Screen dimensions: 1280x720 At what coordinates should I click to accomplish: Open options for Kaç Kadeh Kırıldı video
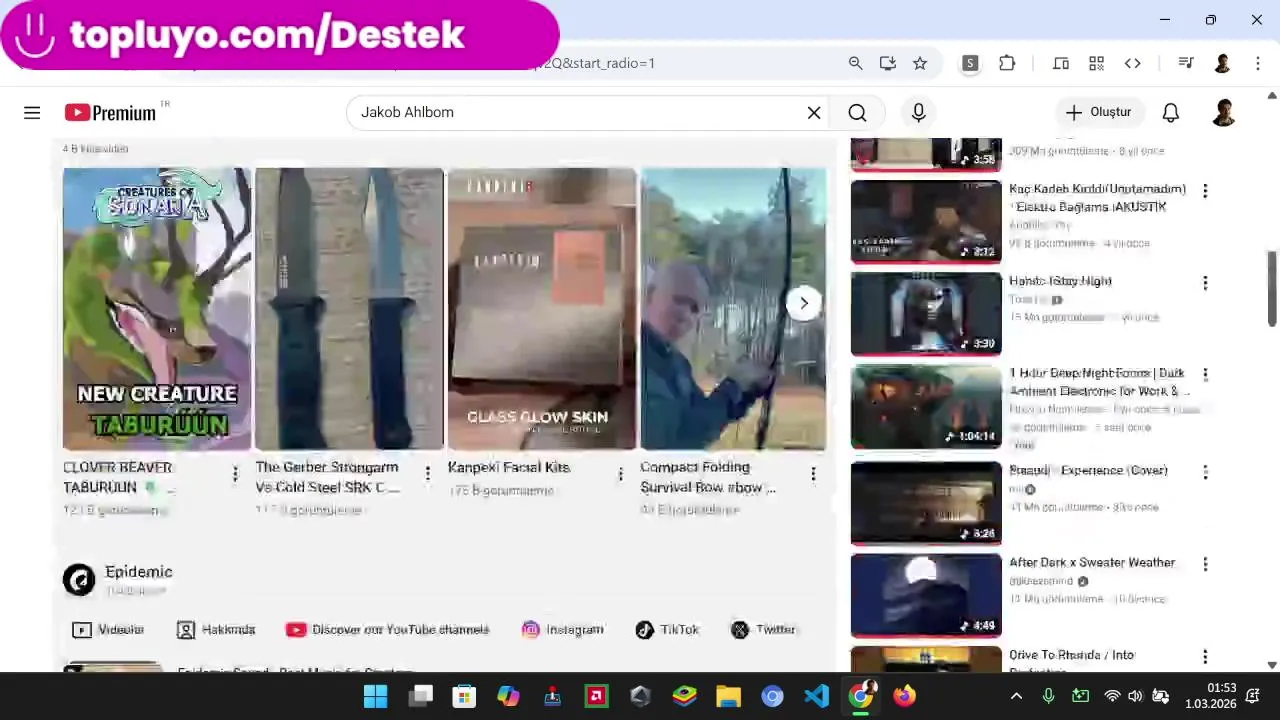[1205, 191]
